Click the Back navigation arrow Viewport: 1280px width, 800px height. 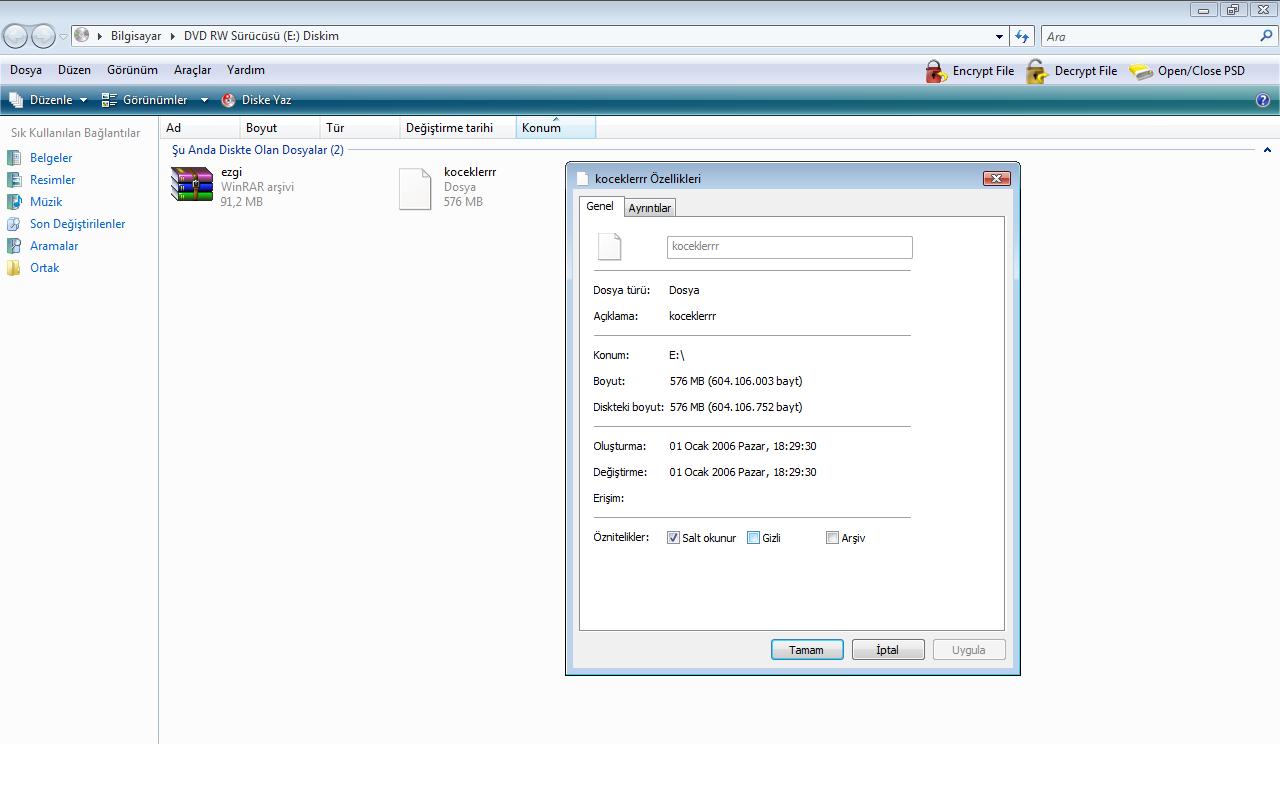point(16,36)
